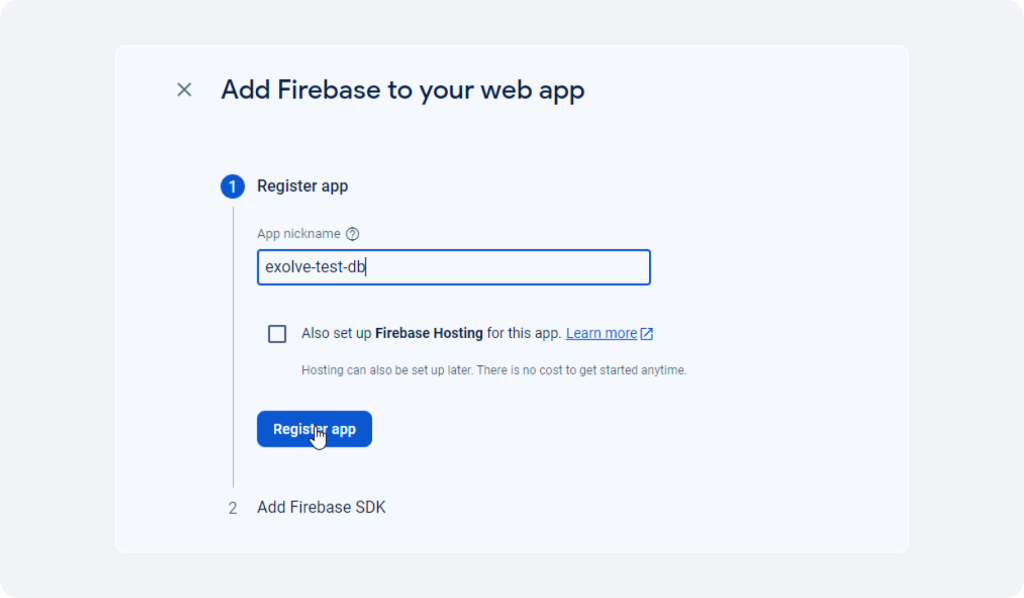Click the vertical stepper line under step 1
1024x598 pixels.
click(233, 346)
